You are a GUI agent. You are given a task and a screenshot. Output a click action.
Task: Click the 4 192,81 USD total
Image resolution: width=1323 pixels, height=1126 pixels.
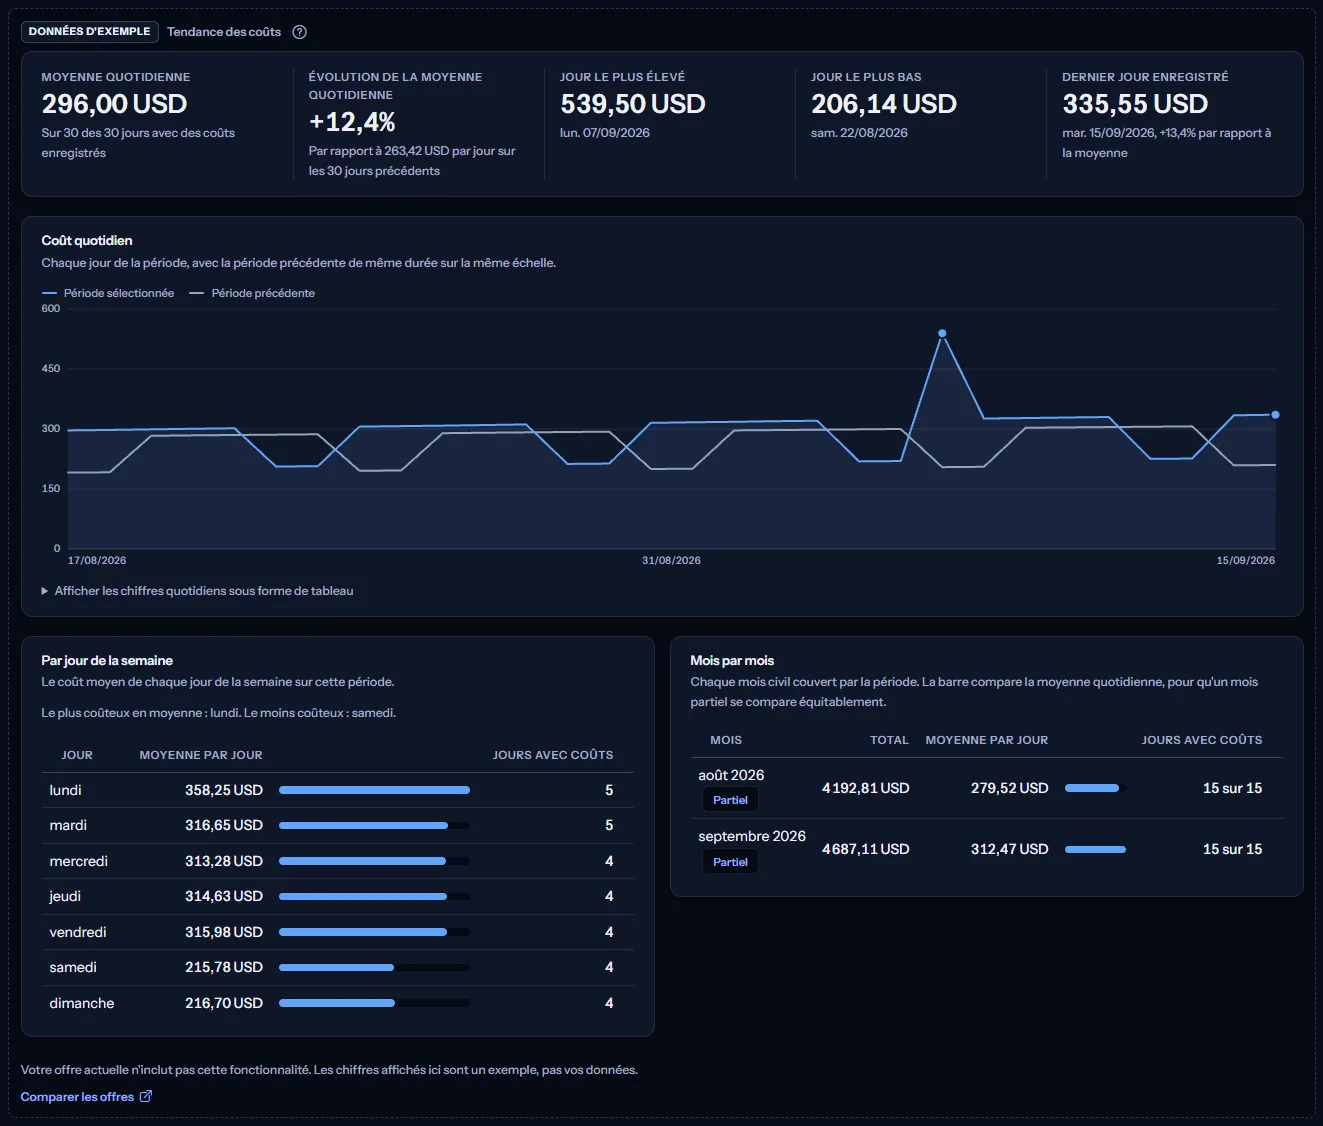click(x=866, y=788)
